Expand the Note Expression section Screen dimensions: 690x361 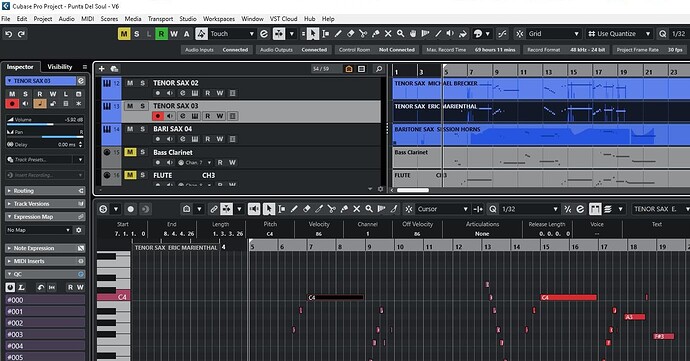[44, 248]
